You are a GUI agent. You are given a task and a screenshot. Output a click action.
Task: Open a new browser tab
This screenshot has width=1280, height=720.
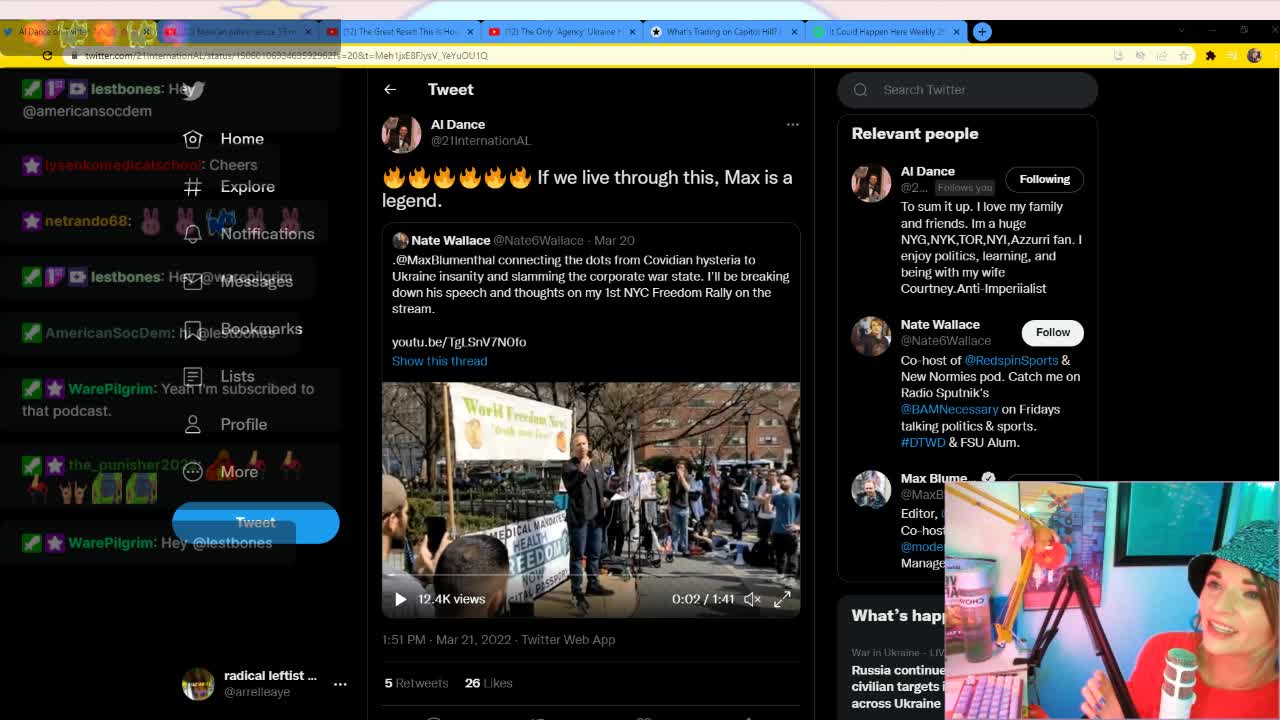(x=982, y=32)
